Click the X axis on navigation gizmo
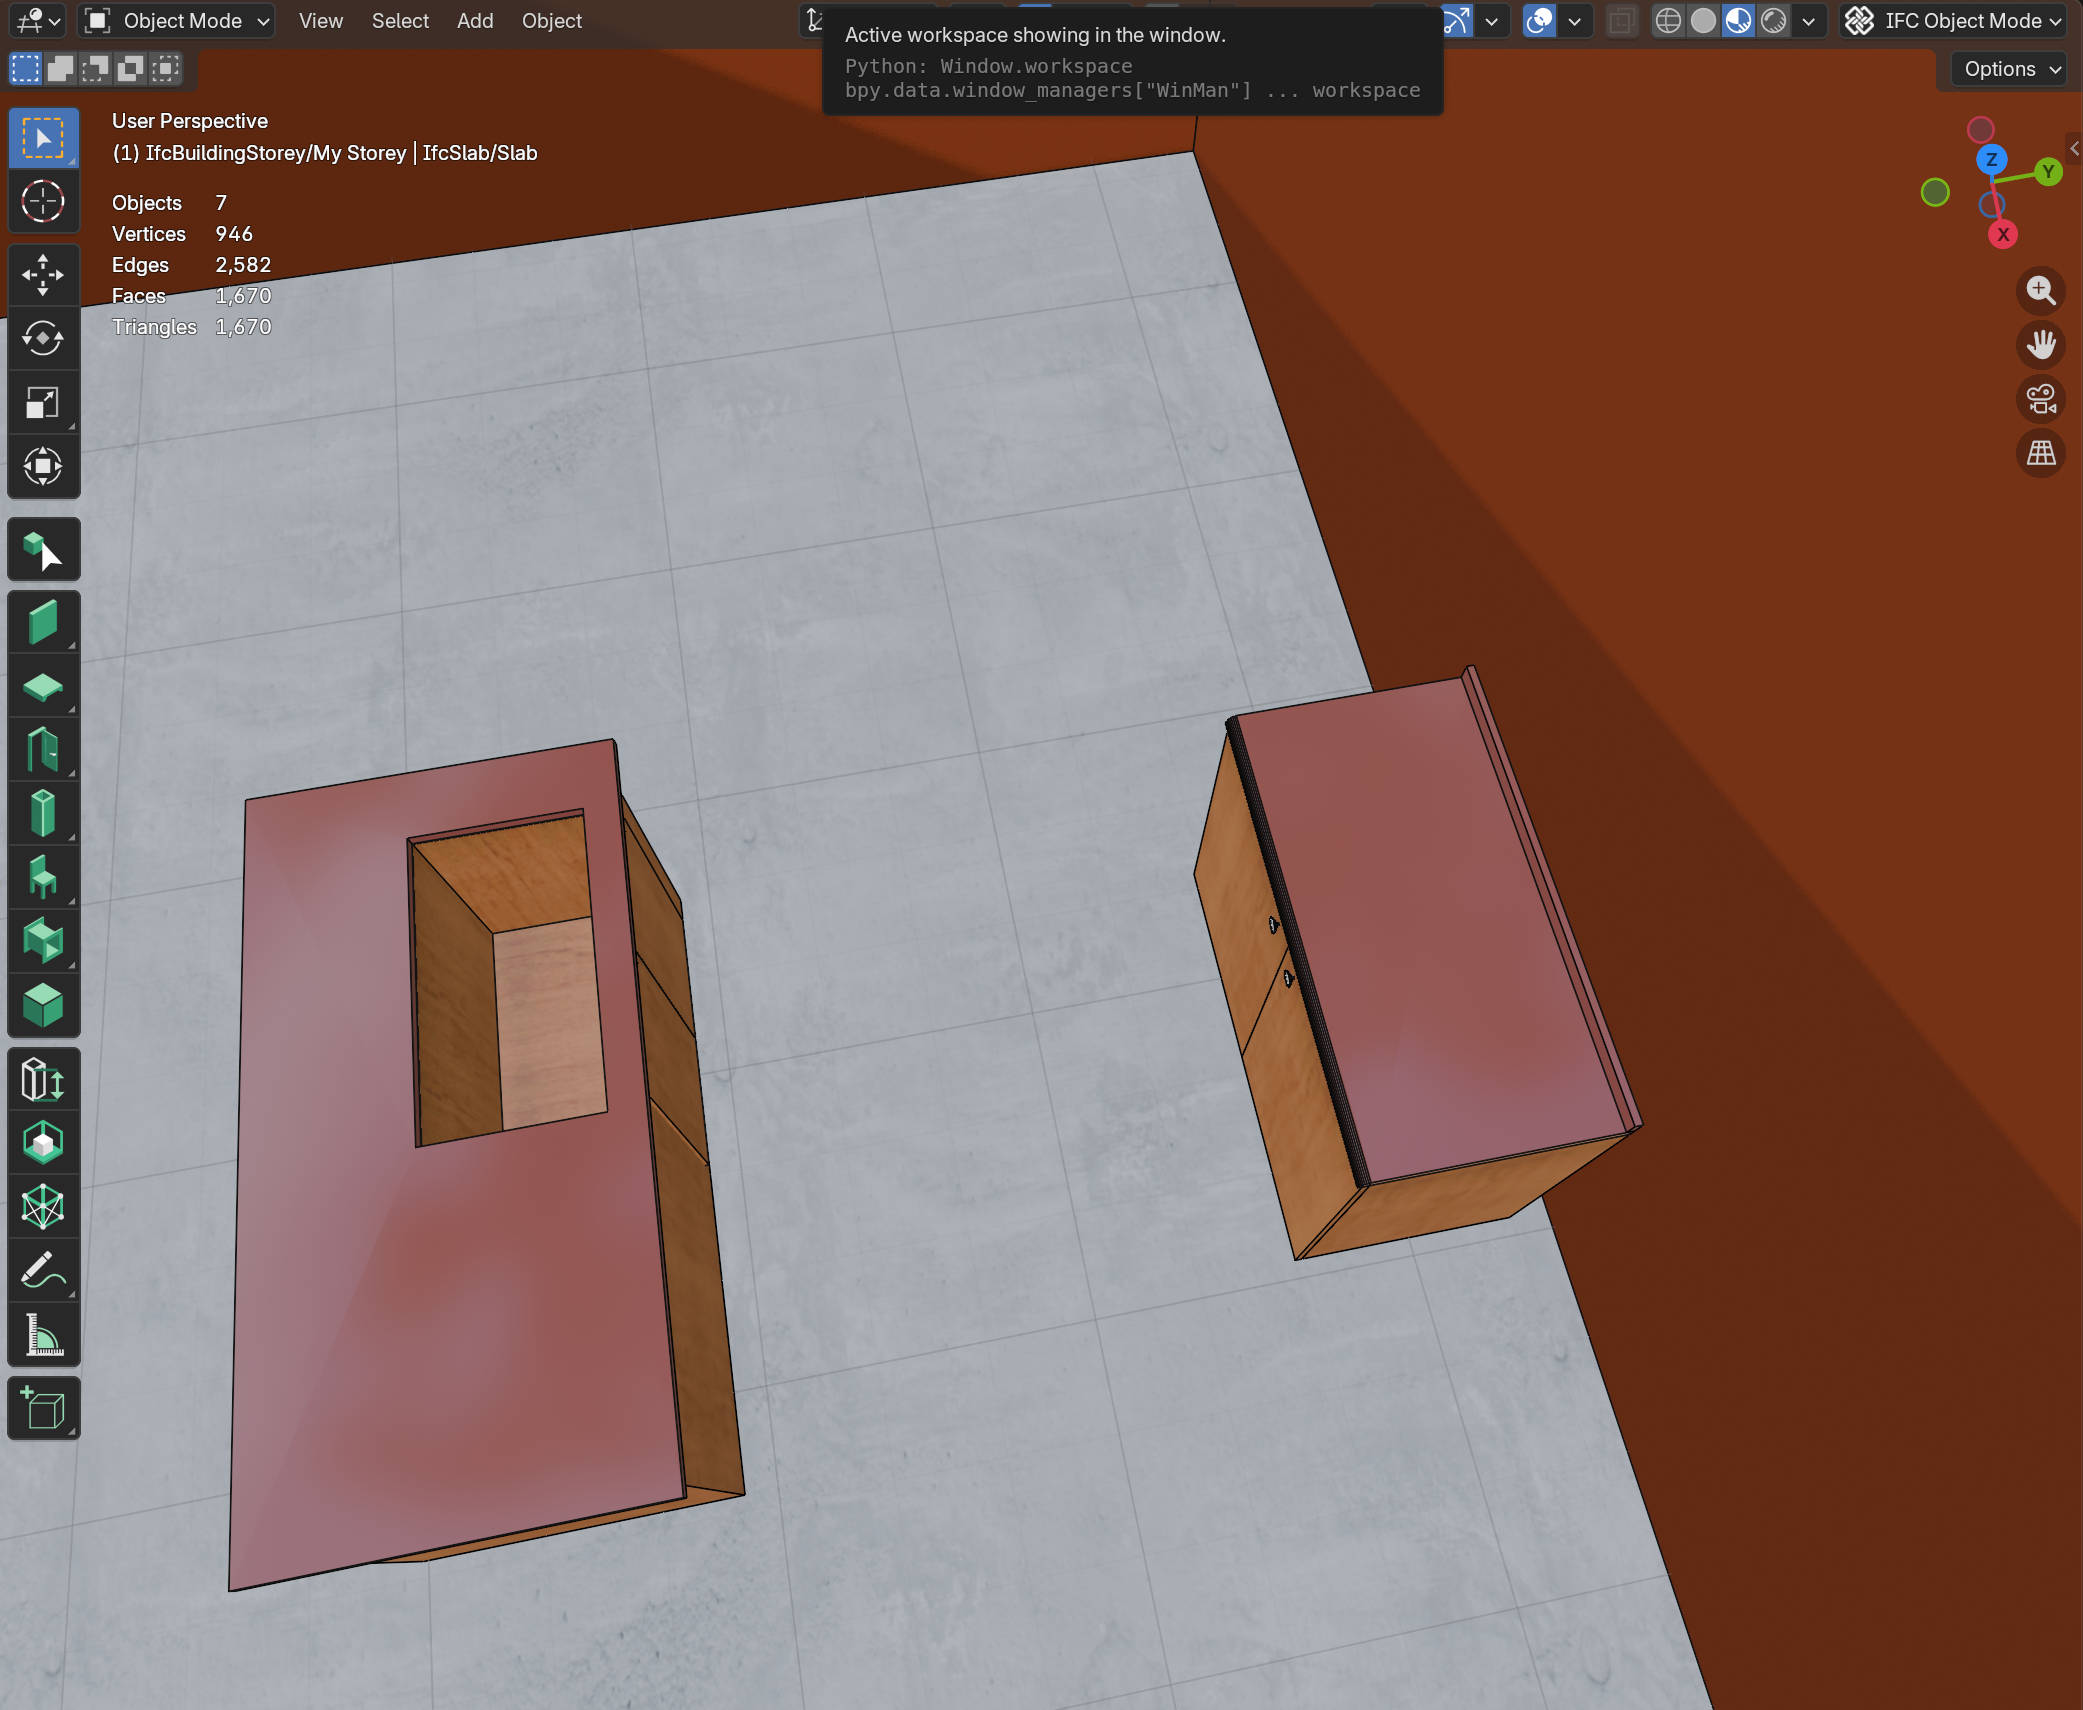This screenshot has height=1710, width=2083. (2002, 235)
